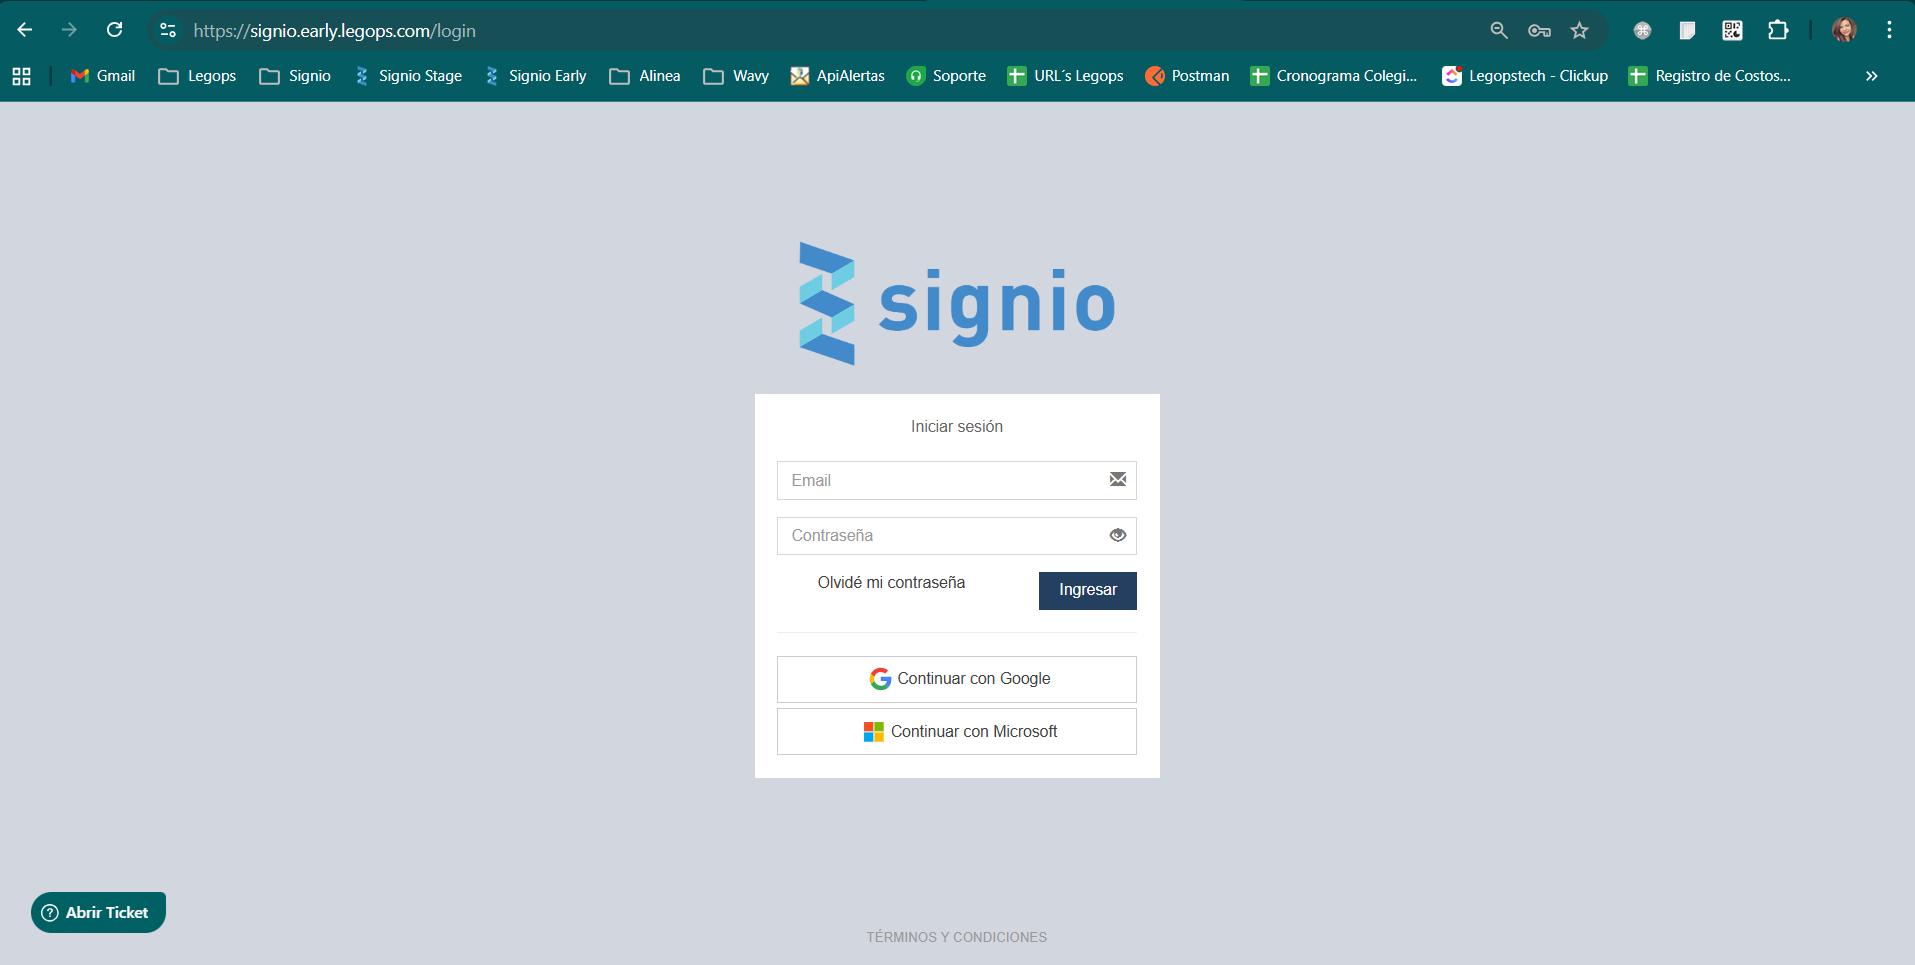
Task: Click the Ingresar button
Action: coord(1088,591)
